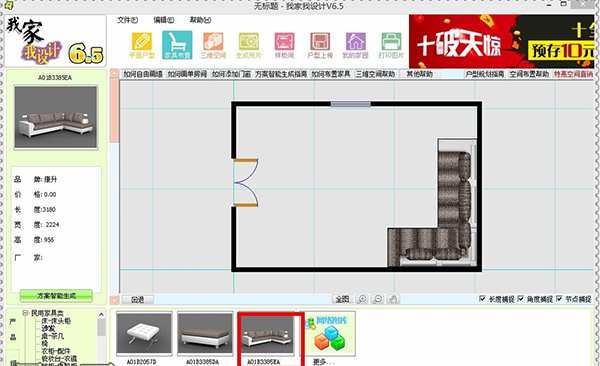This screenshot has width=600, height=366.
Task: Click the 价格: 0.00 text
Action: pyautogui.click(x=35, y=194)
